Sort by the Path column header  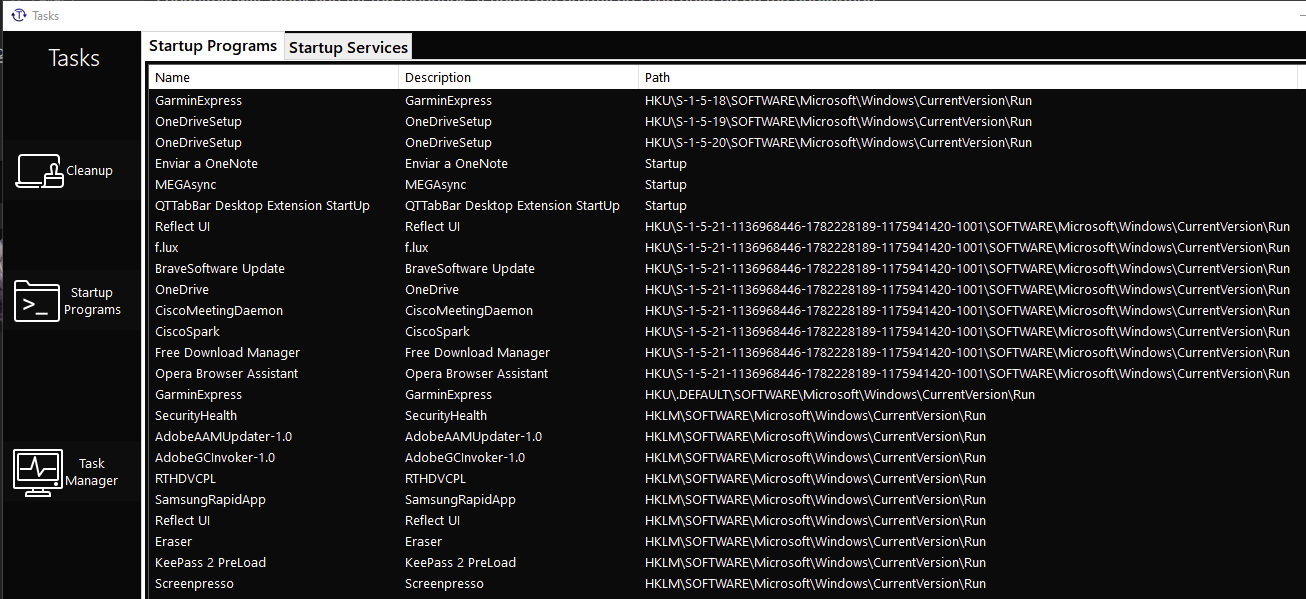(968, 77)
